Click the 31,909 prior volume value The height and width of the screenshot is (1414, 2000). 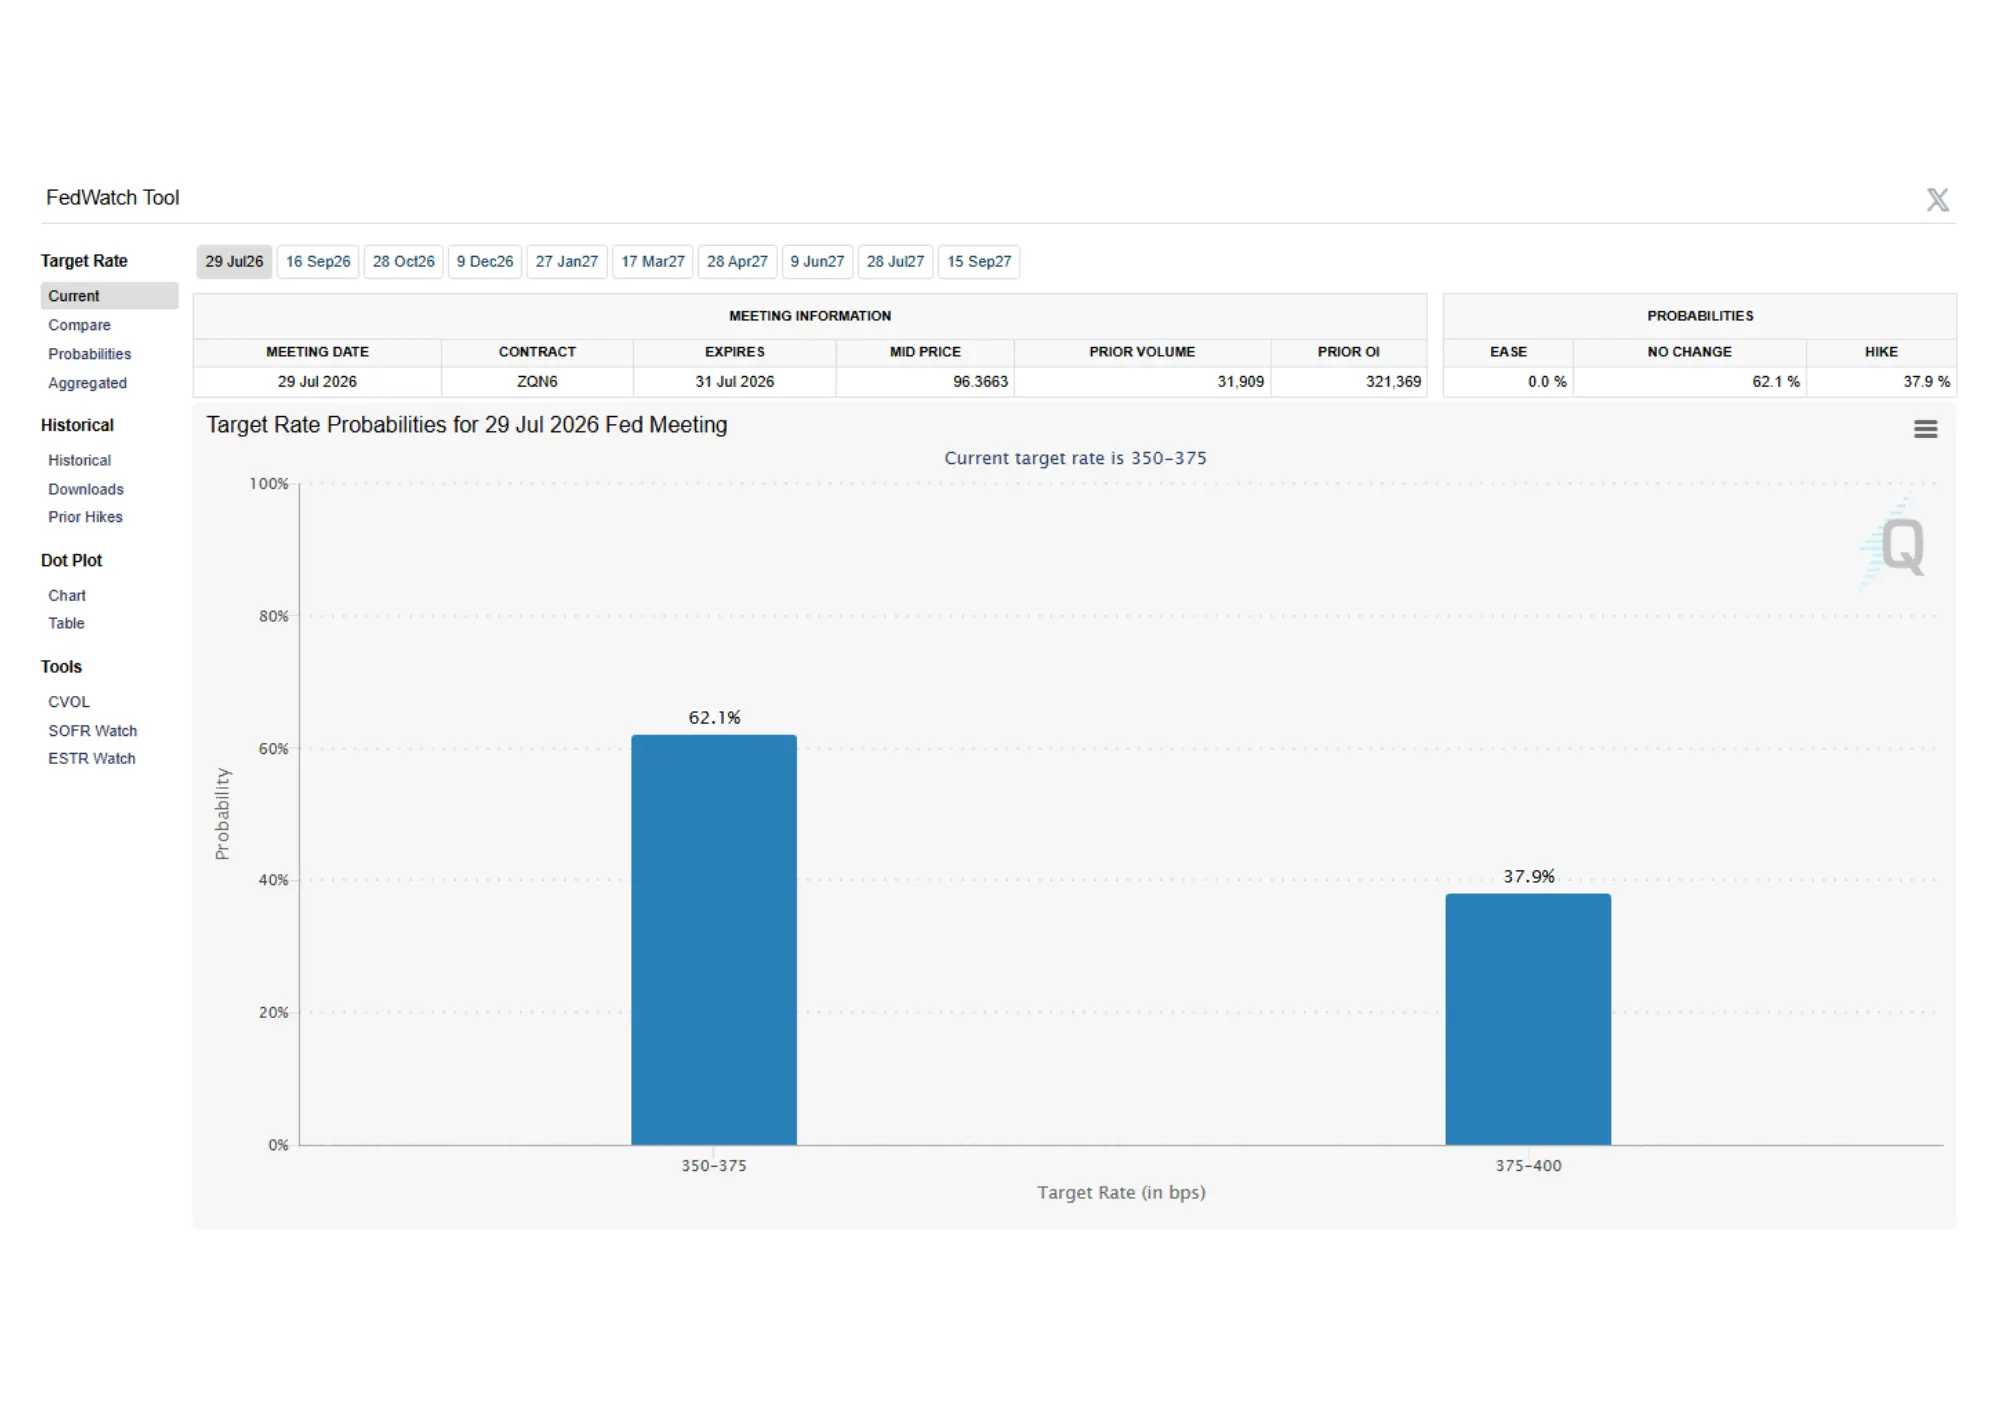pyautogui.click(x=1240, y=382)
